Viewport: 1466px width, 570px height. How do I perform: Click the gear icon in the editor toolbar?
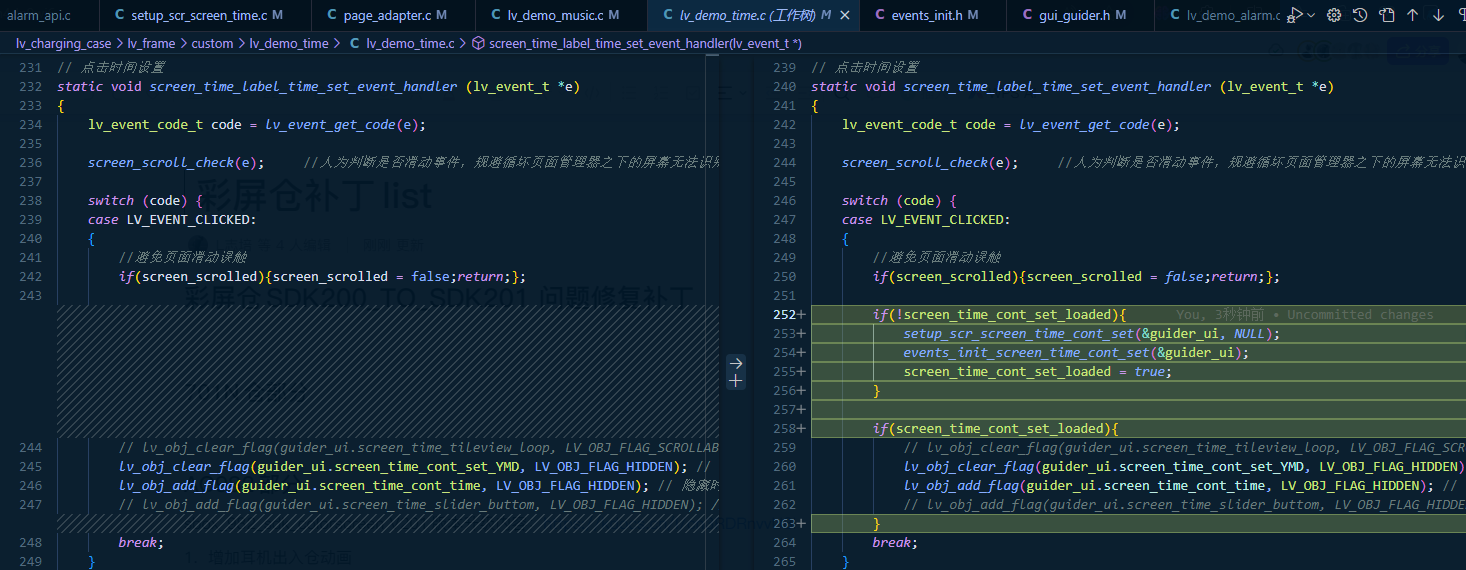point(1334,15)
